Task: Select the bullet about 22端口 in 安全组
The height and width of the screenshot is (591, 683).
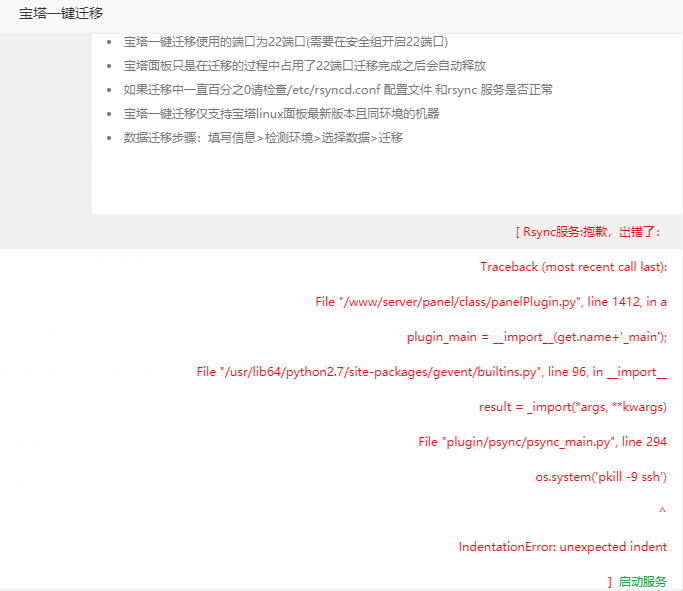Action: [x=286, y=42]
